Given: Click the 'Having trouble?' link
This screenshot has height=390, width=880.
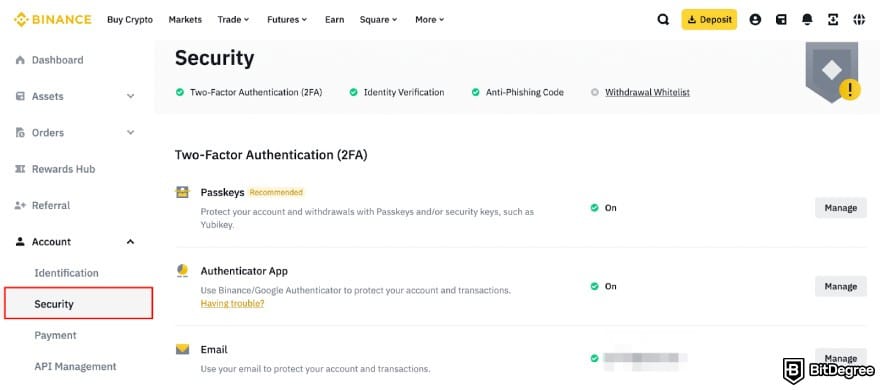Looking at the screenshot, I should 232,304.
